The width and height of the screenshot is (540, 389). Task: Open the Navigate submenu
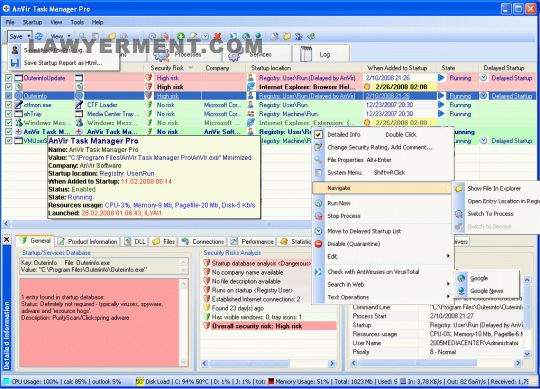382,188
